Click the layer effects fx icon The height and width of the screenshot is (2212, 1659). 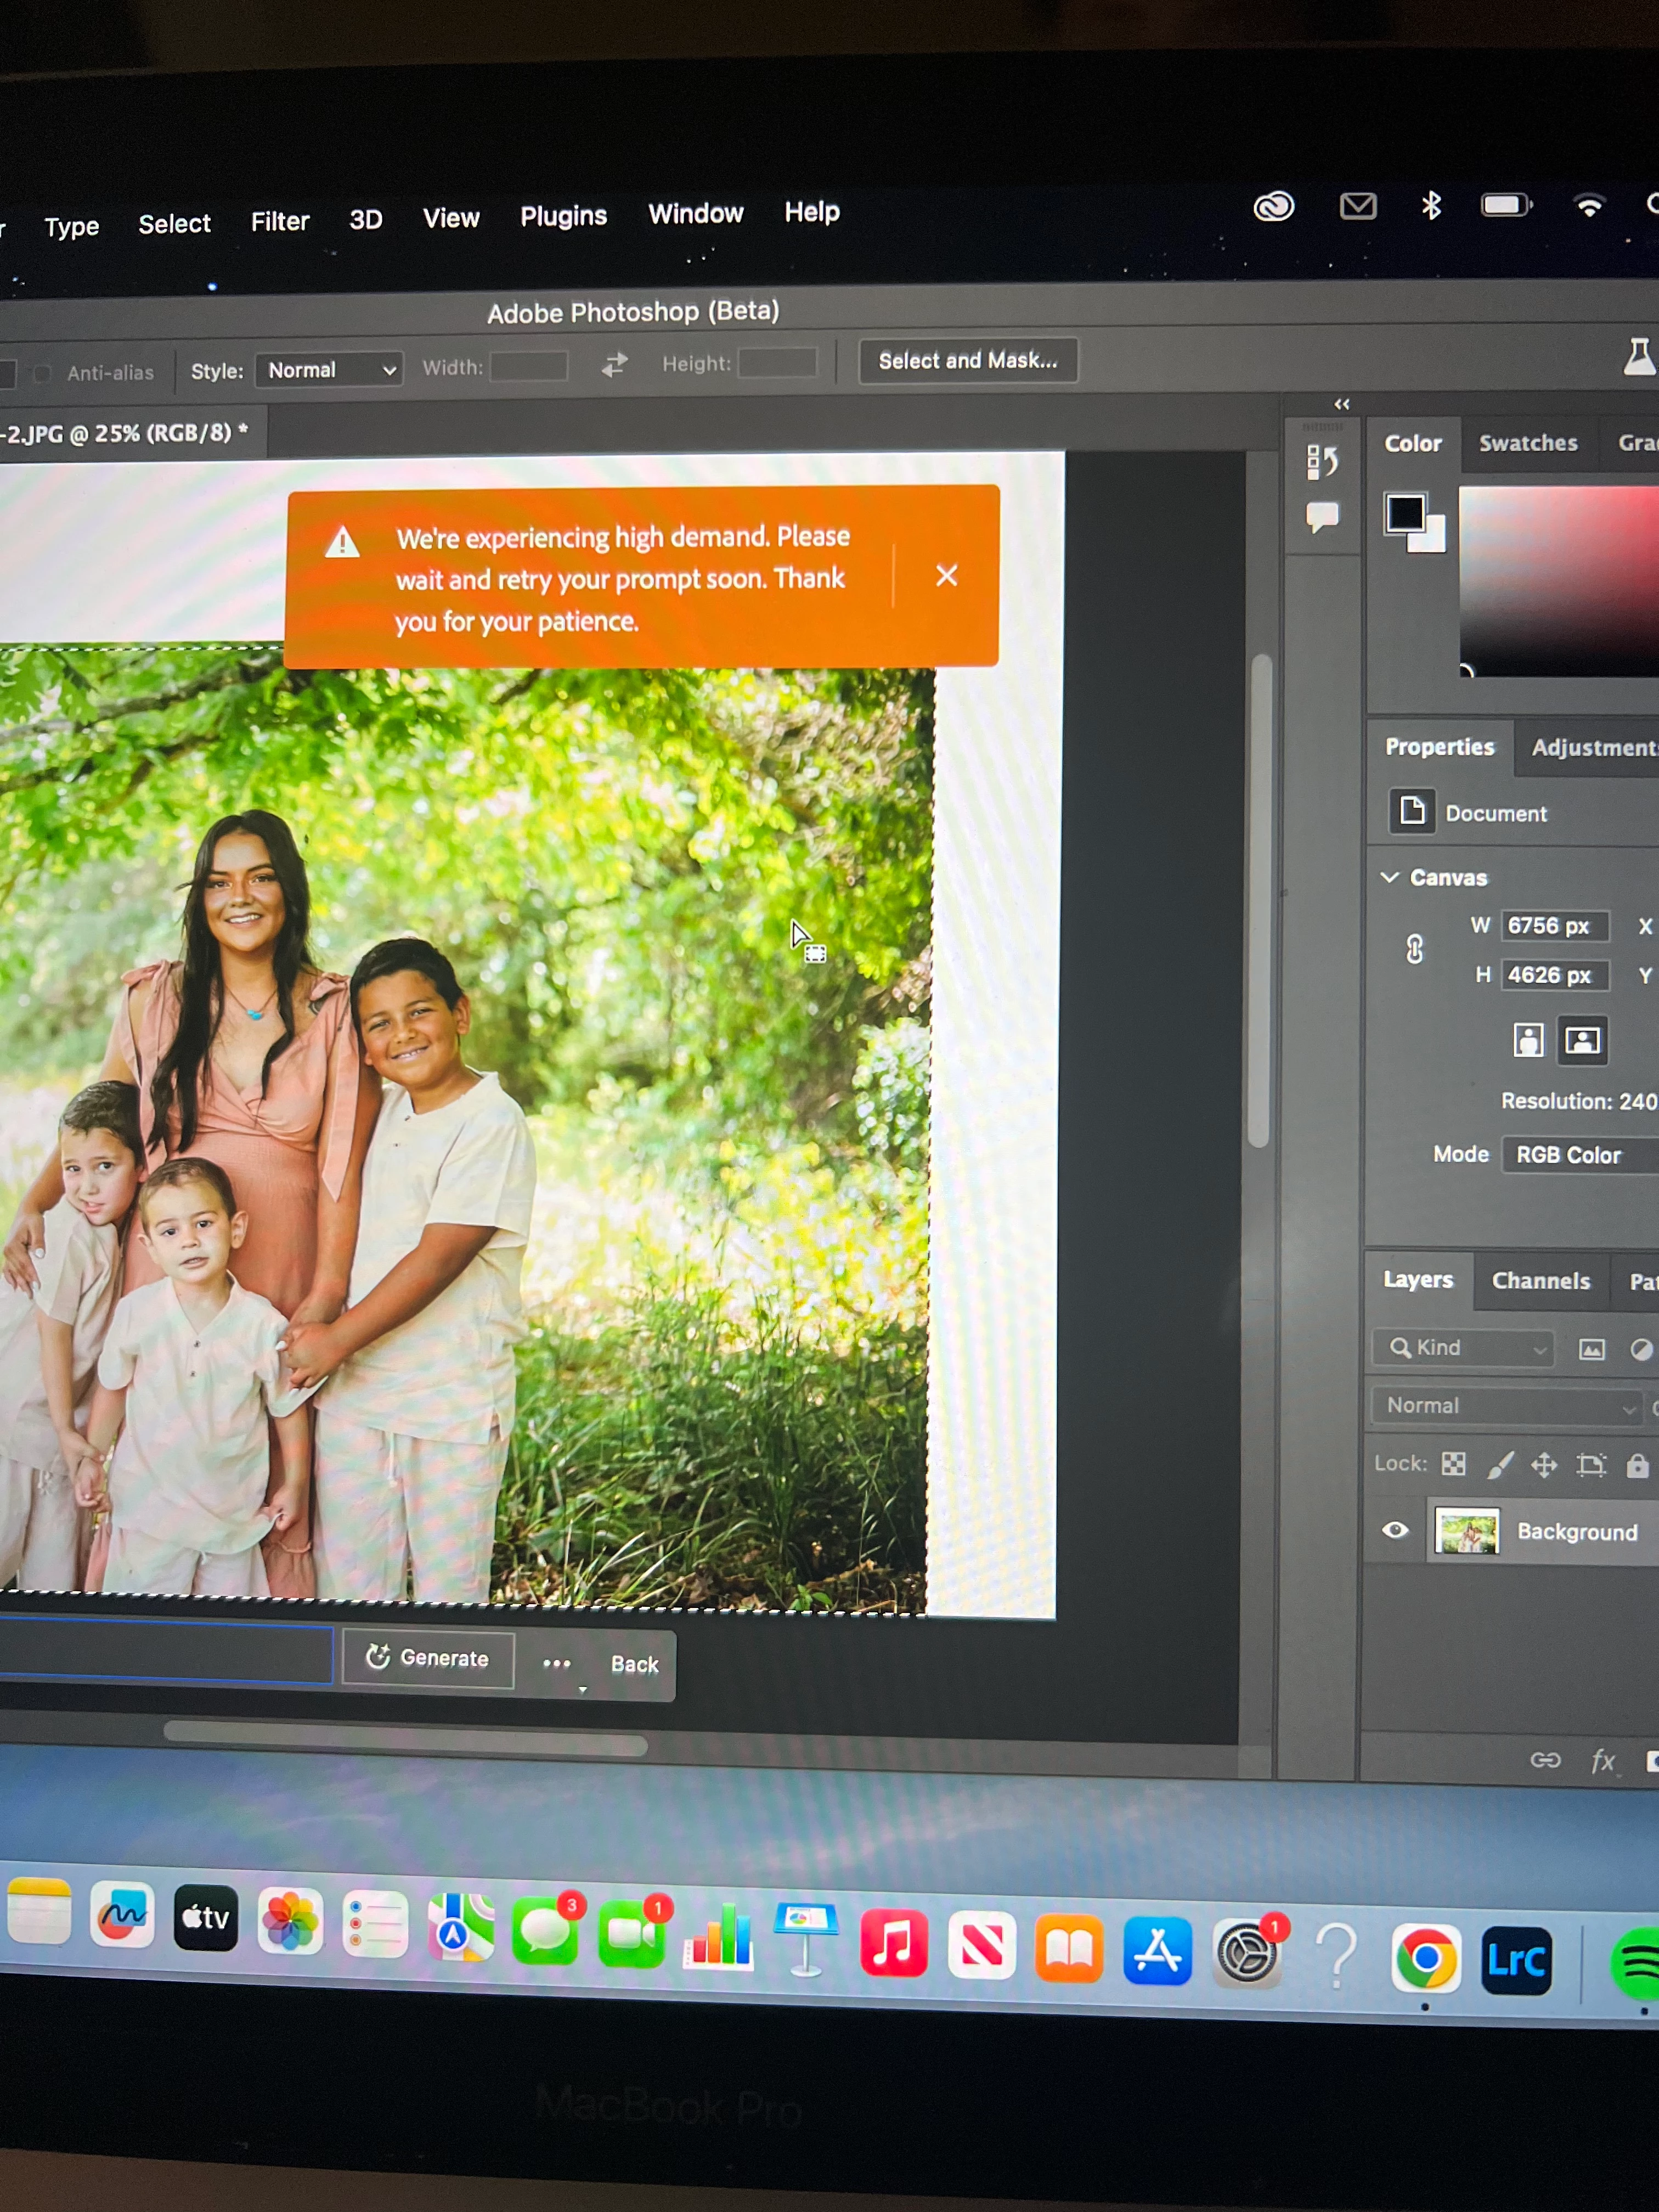(1603, 1760)
